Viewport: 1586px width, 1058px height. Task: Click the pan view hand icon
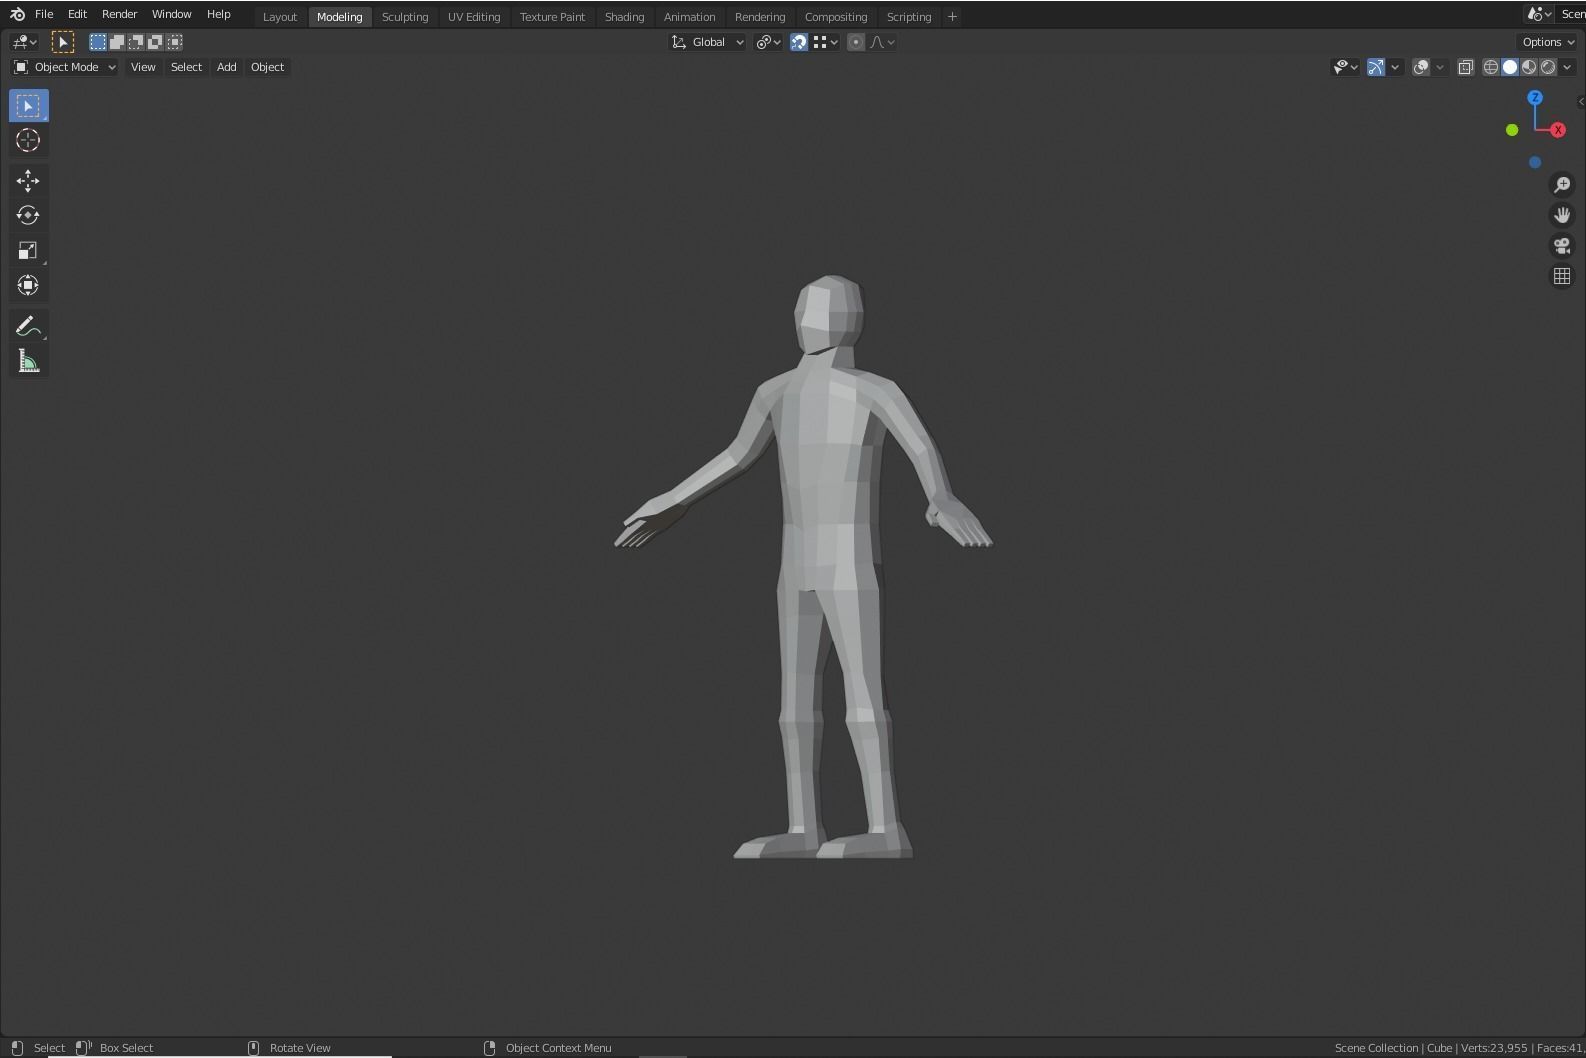(1562, 215)
